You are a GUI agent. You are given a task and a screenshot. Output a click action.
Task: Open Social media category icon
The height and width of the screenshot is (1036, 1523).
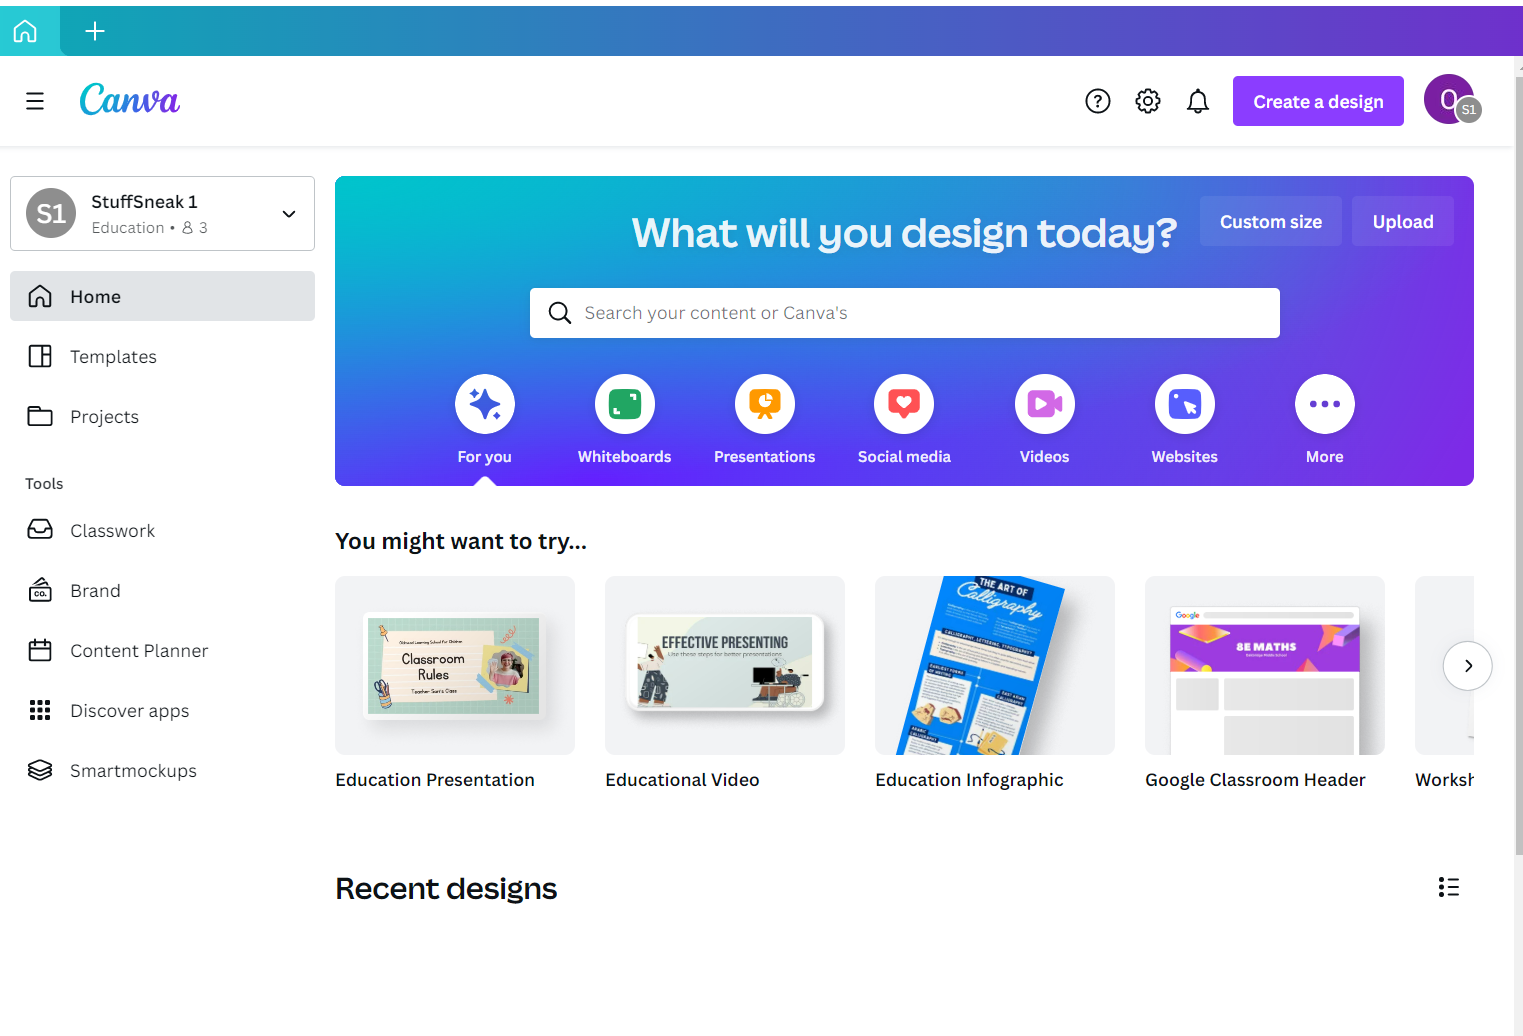(904, 404)
